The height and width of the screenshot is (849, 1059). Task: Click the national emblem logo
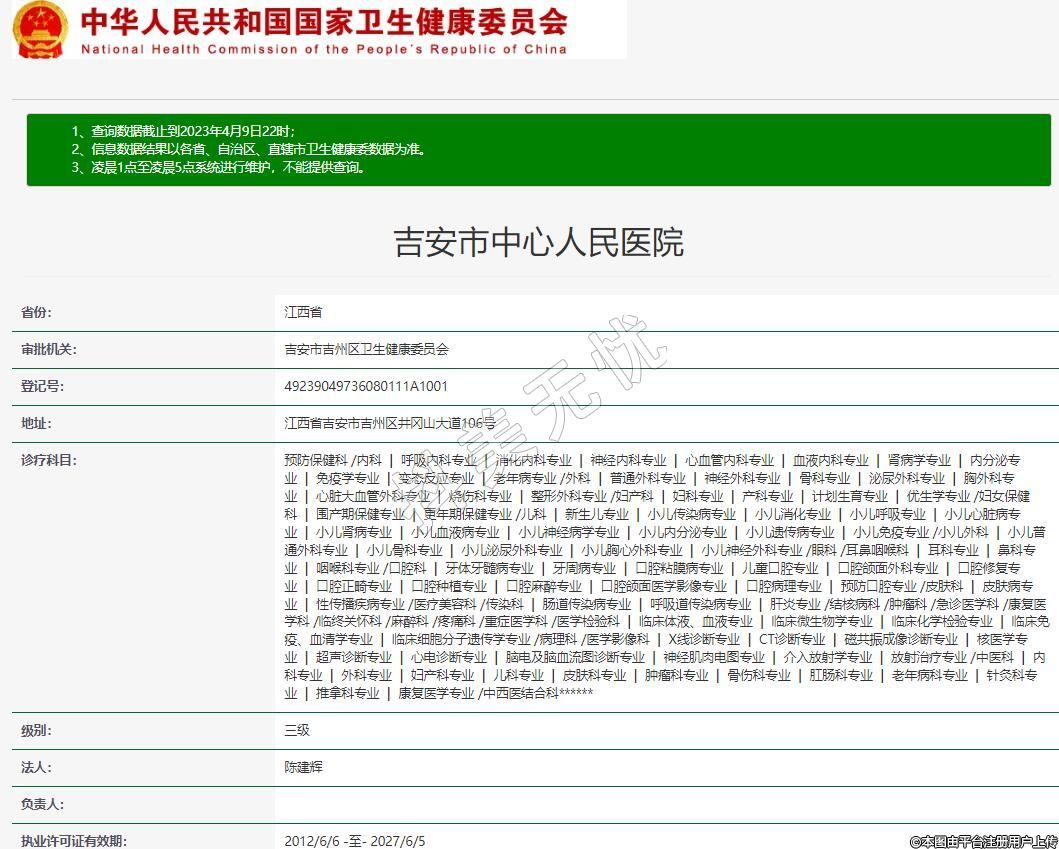click(x=41, y=29)
